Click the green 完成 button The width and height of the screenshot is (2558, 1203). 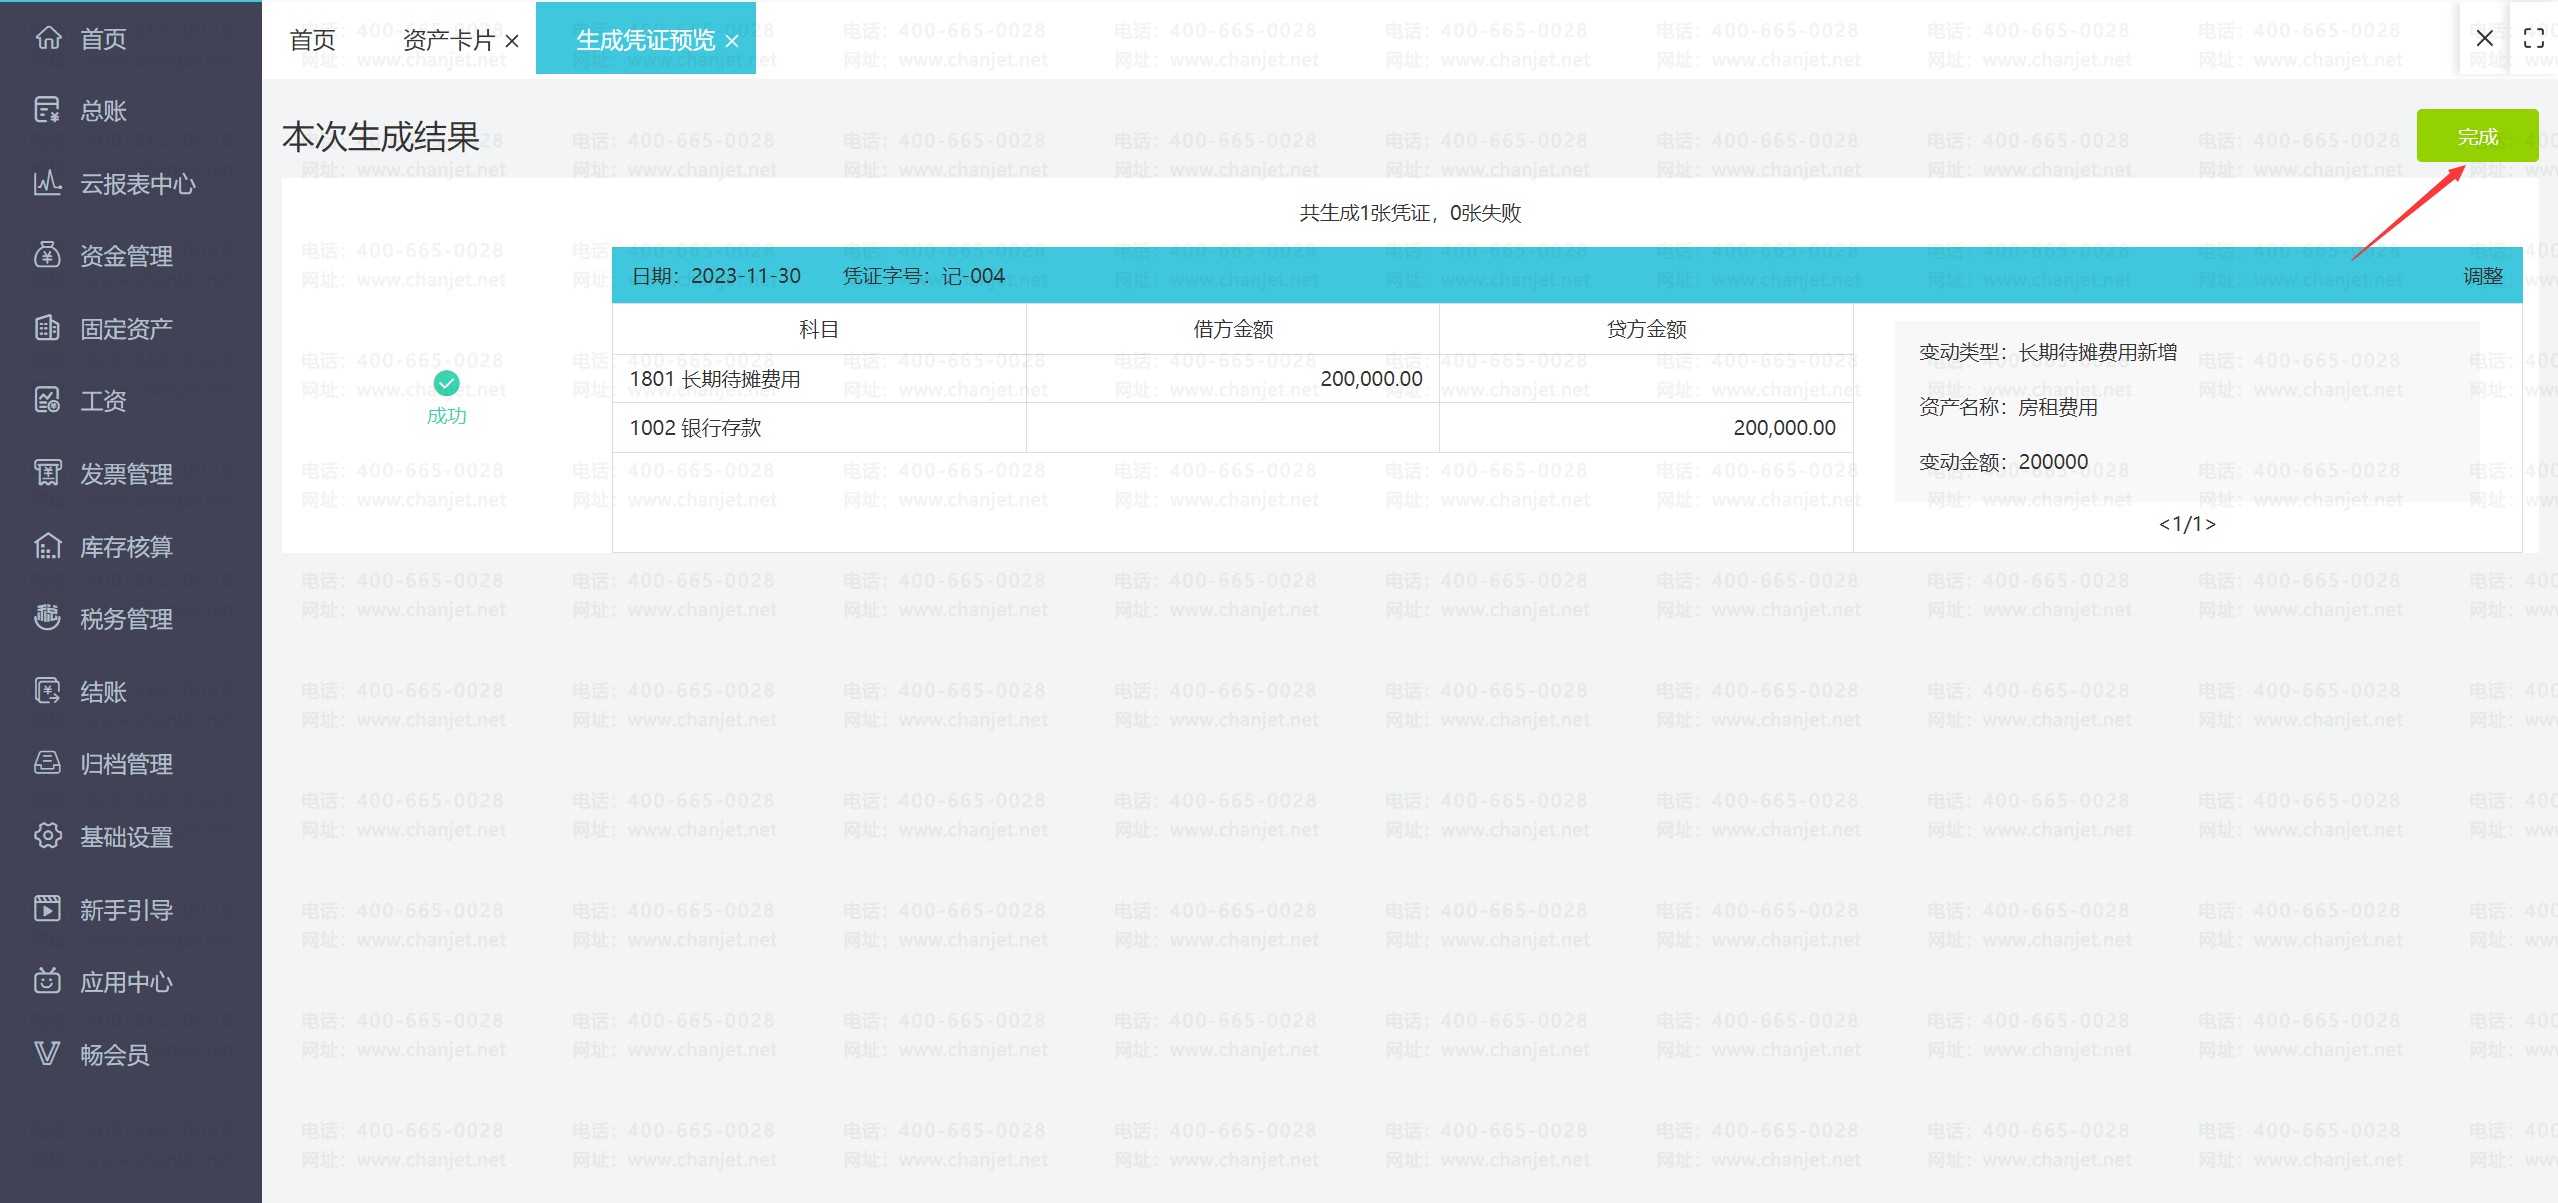[x=2476, y=136]
